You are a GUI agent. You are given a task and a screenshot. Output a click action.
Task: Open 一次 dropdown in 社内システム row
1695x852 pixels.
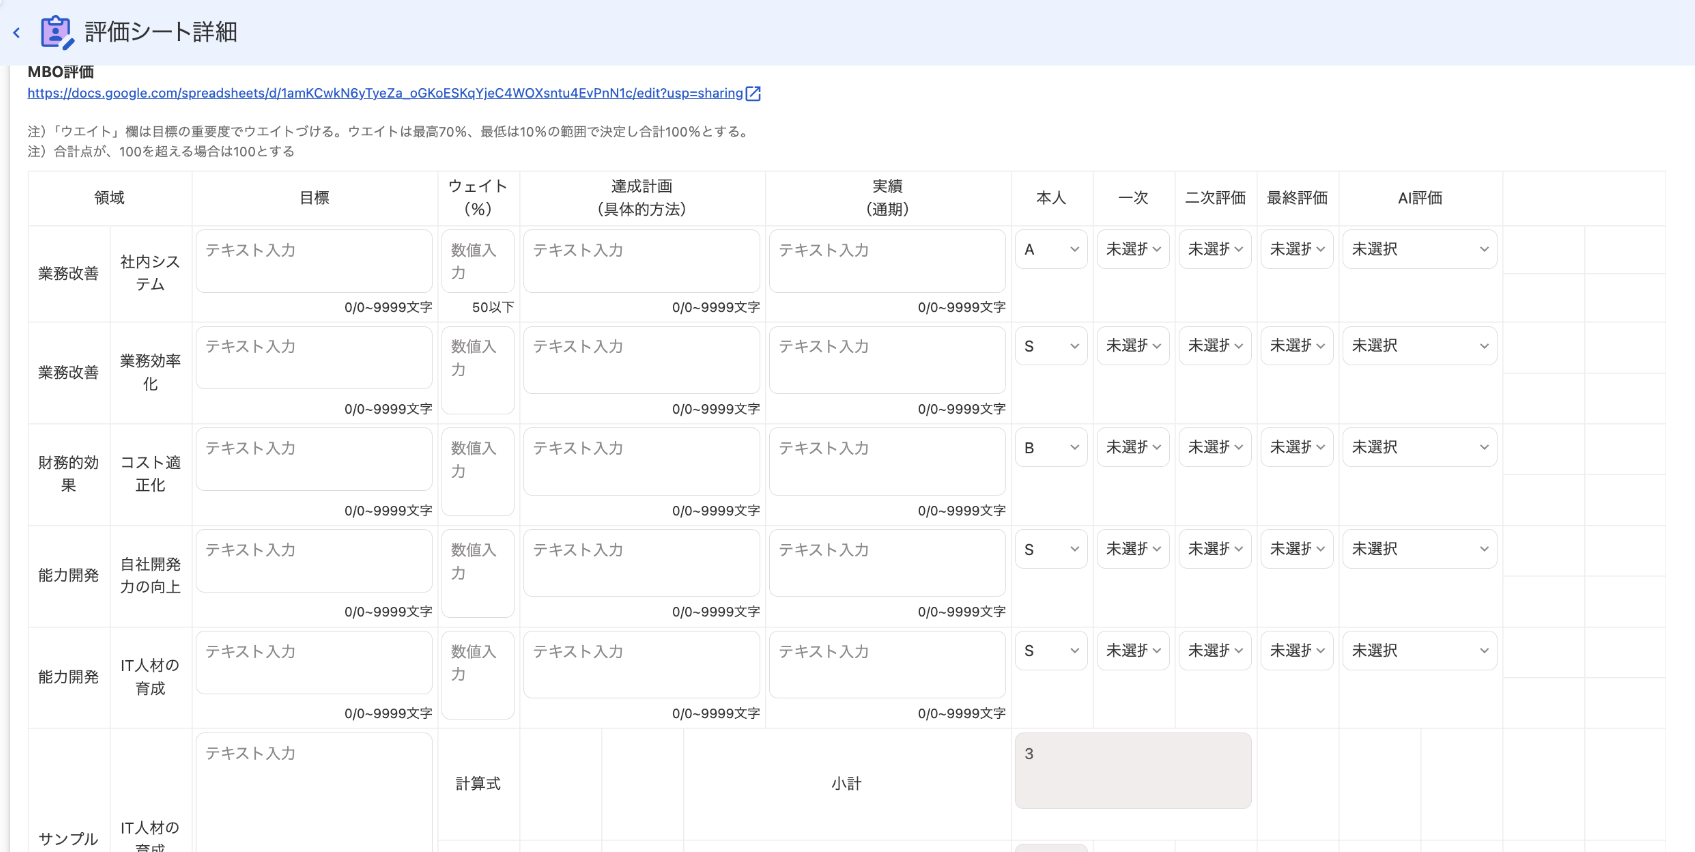tap(1133, 249)
